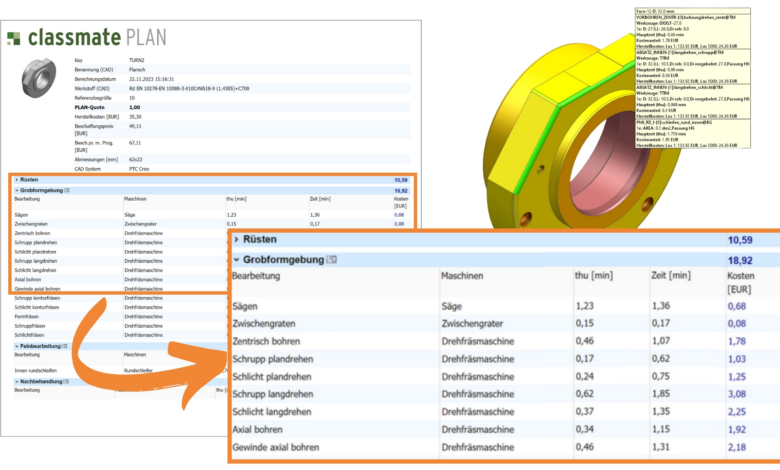Click the yellow machining info tooltip over the model

click(692, 78)
